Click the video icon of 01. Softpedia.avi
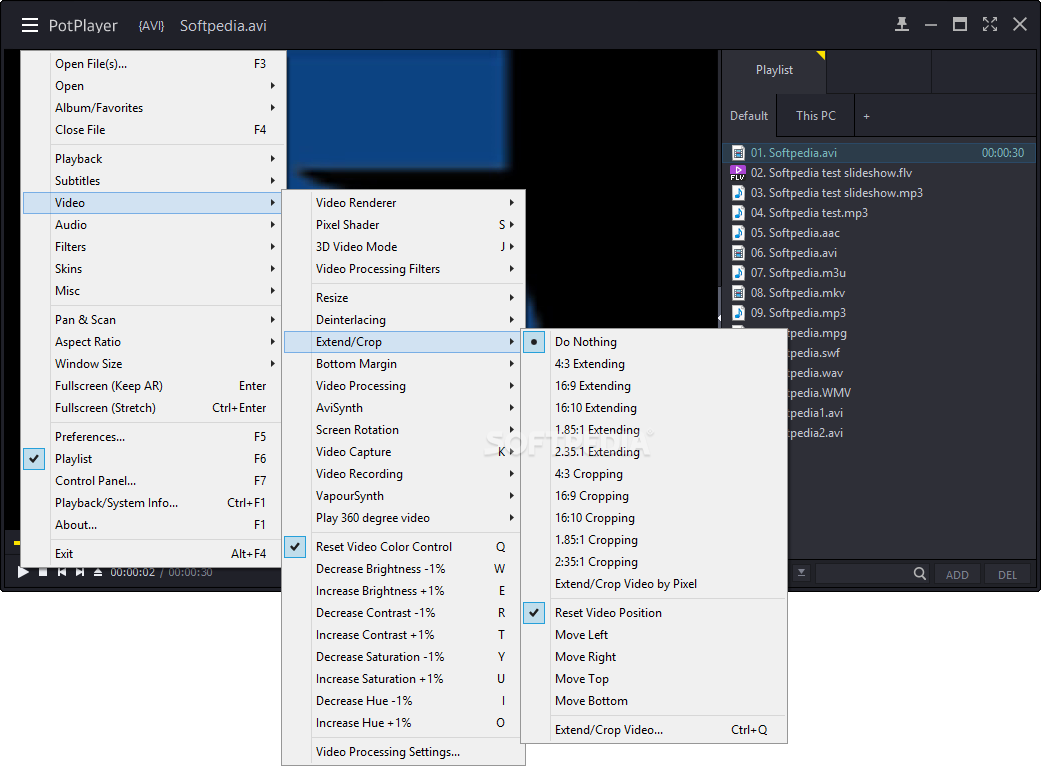Viewport: 1041px width, 766px height. tap(738, 153)
